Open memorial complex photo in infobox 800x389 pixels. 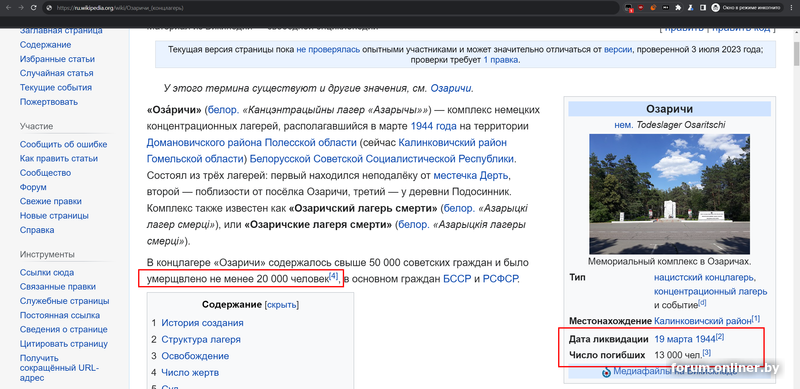(669, 194)
